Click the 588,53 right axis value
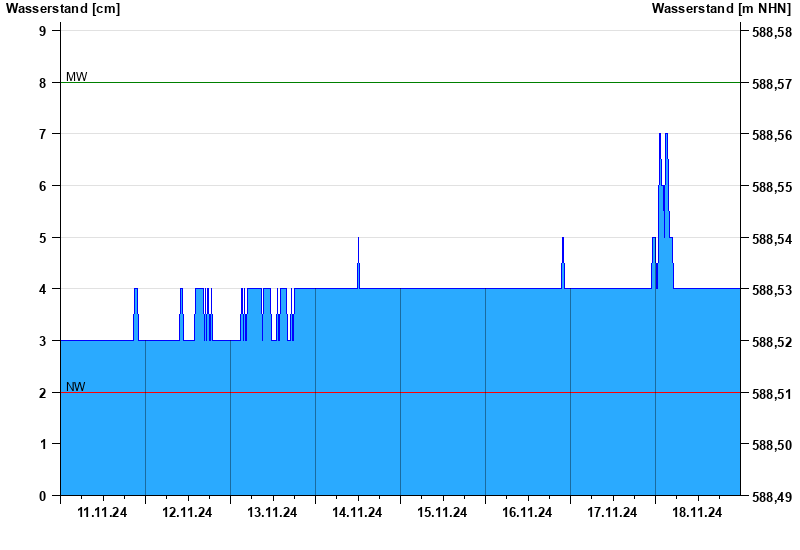 (772, 290)
